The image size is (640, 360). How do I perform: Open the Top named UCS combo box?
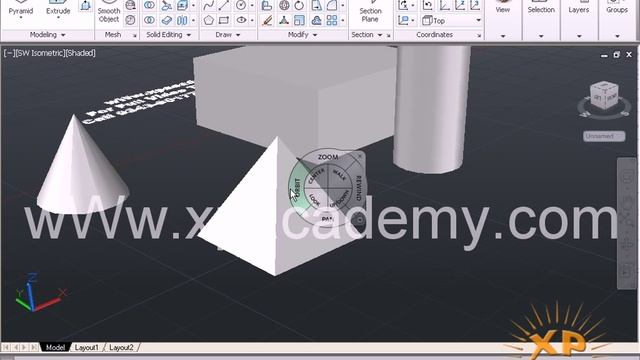point(451,20)
